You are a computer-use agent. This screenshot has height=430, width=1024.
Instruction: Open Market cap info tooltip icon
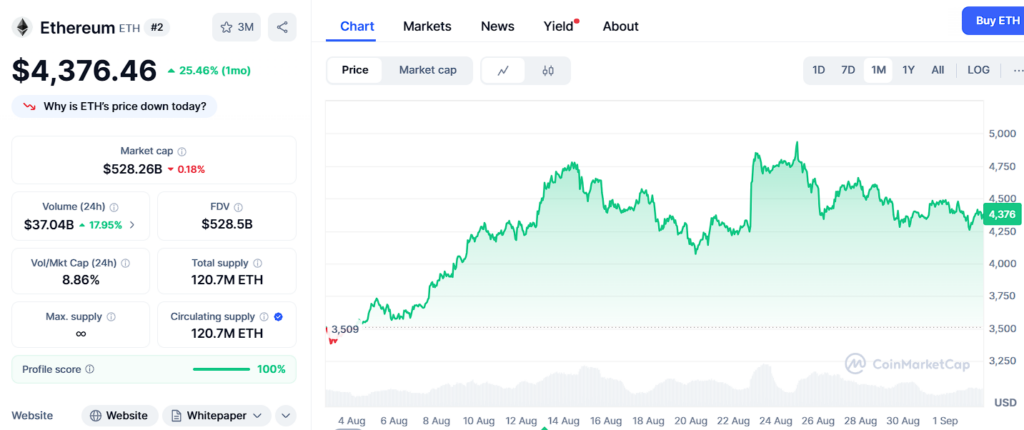(x=182, y=151)
